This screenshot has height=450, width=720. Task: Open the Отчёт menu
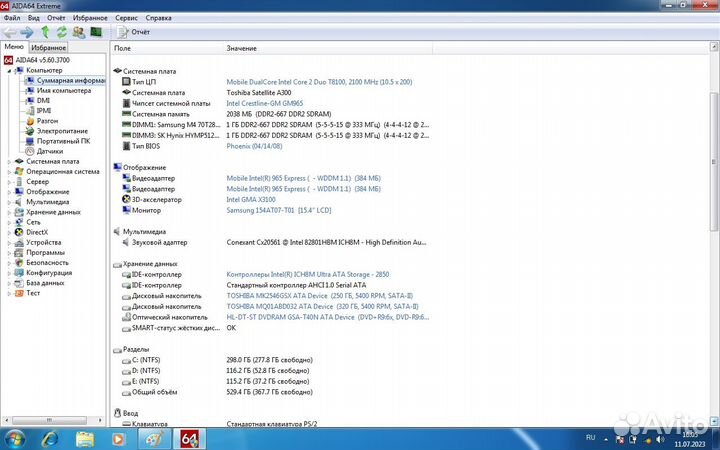[x=56, y=18]
